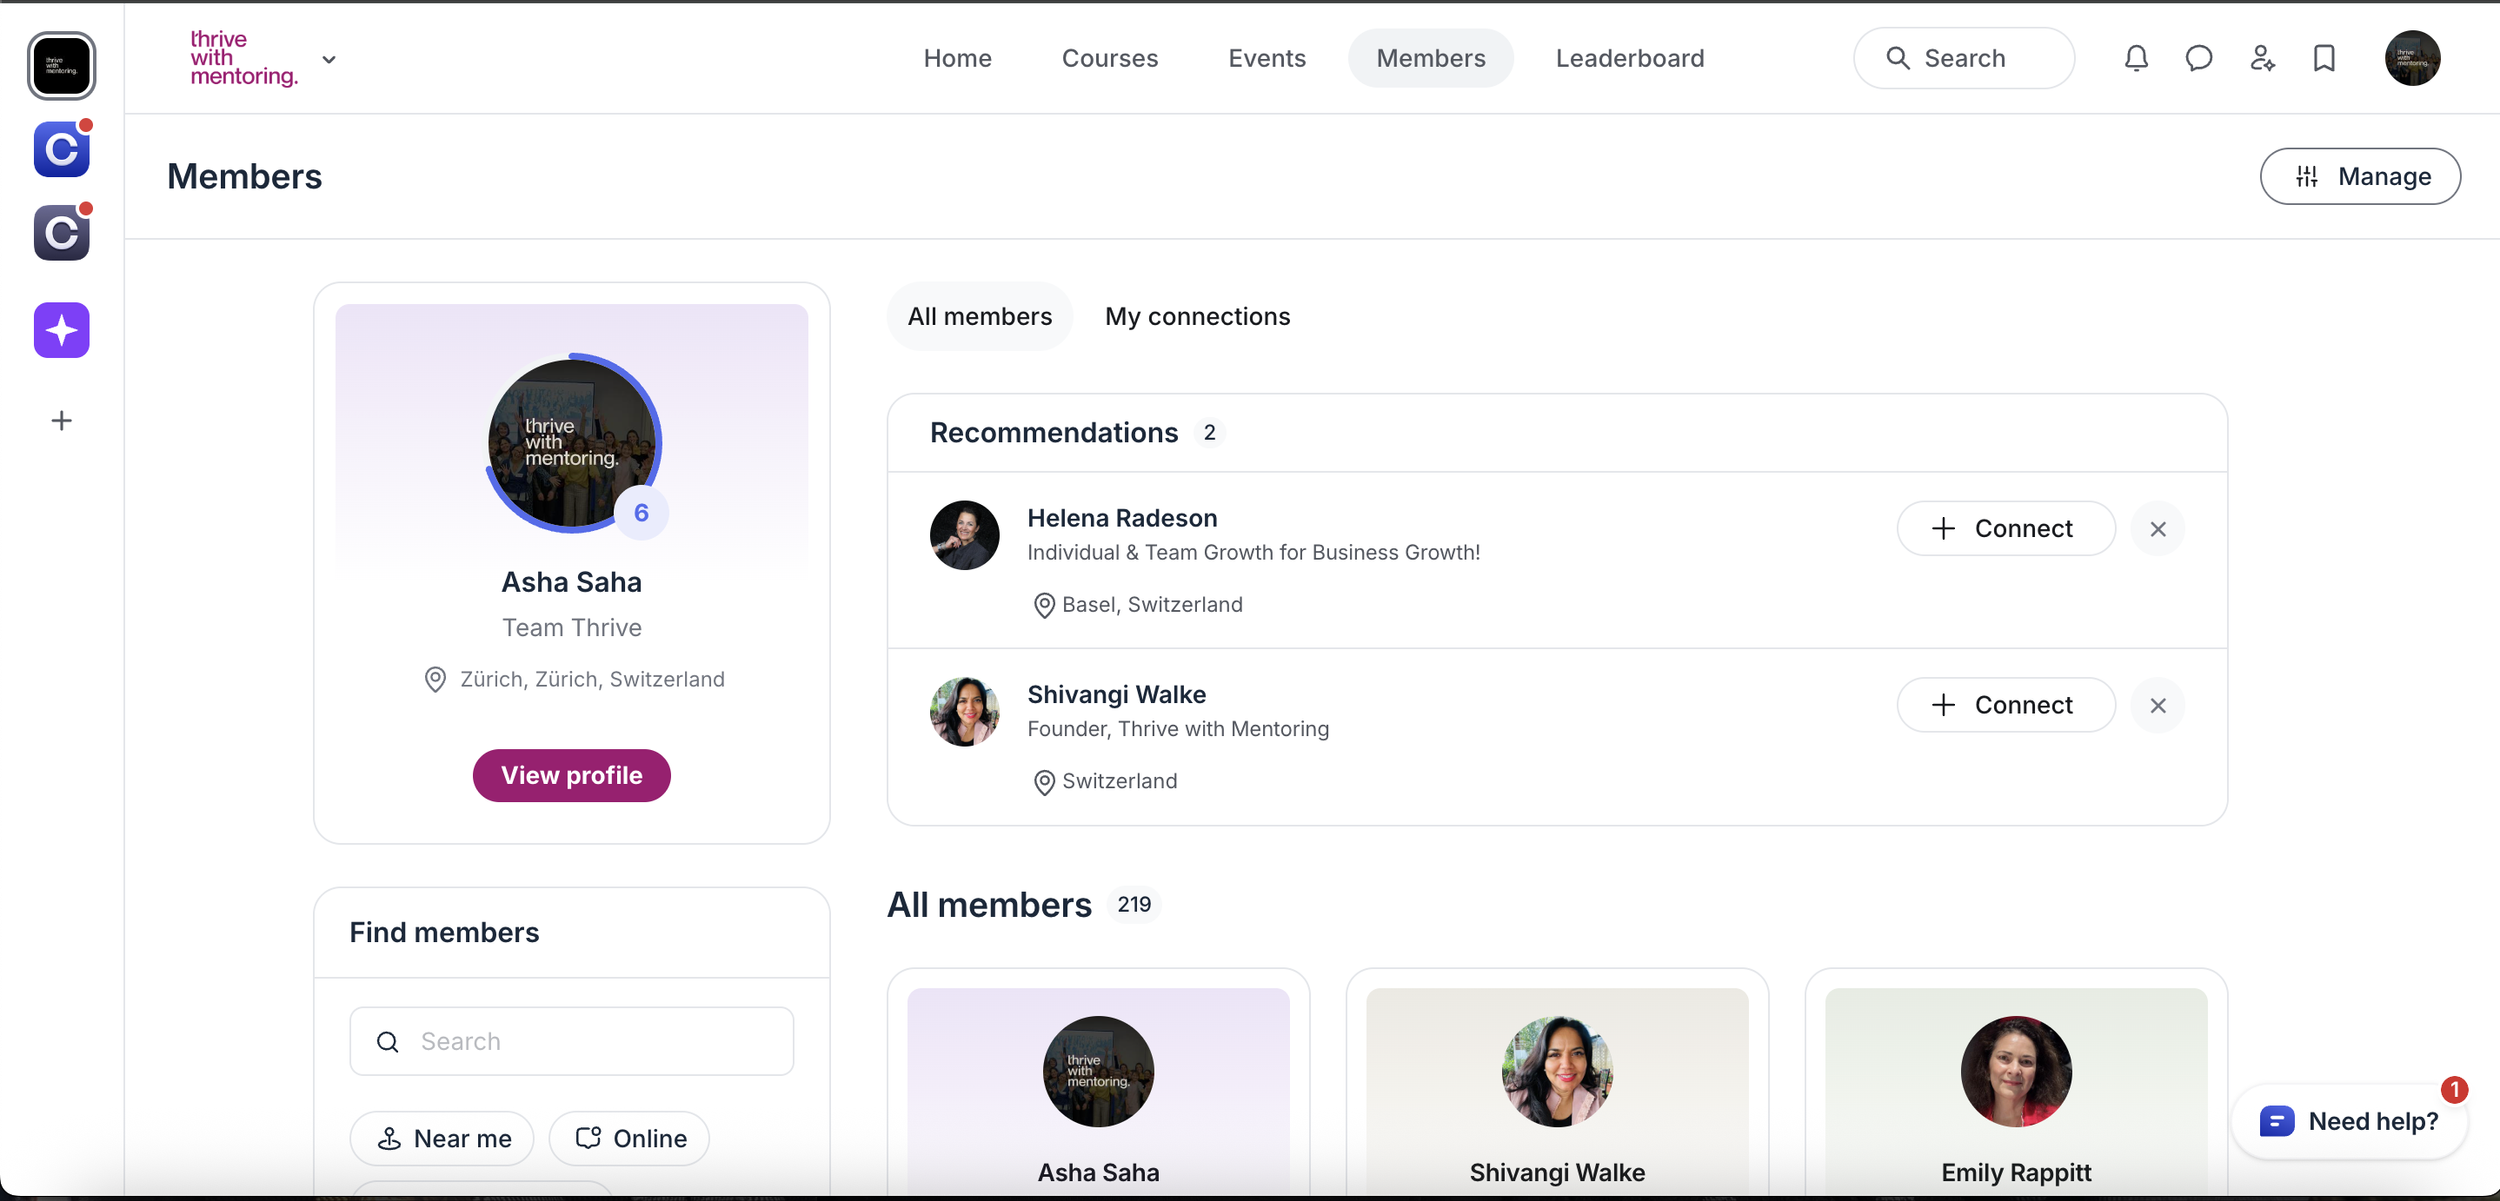Go to the Leaderboard menu item
The image size is (2500, 1201).
coord(1629,58)
